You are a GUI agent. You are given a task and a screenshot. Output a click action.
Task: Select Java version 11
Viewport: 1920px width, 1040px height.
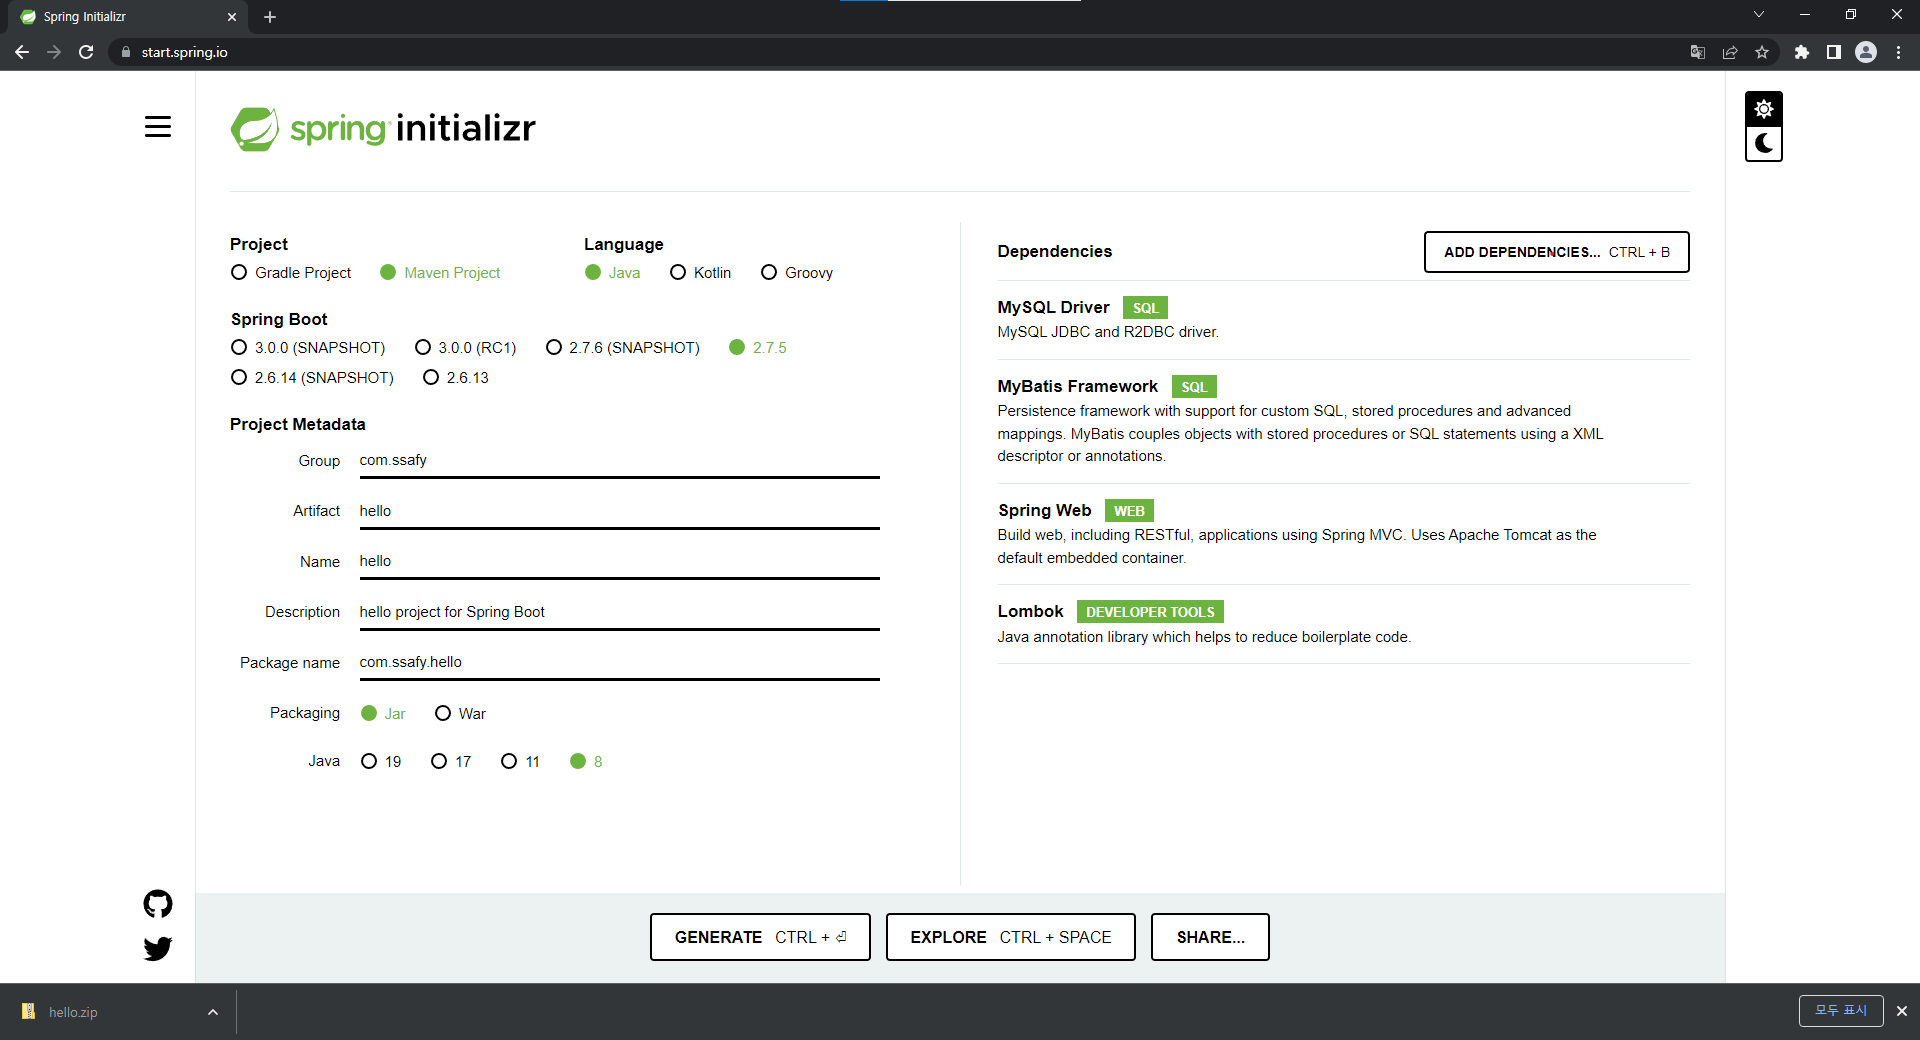(x=520, y=762)
